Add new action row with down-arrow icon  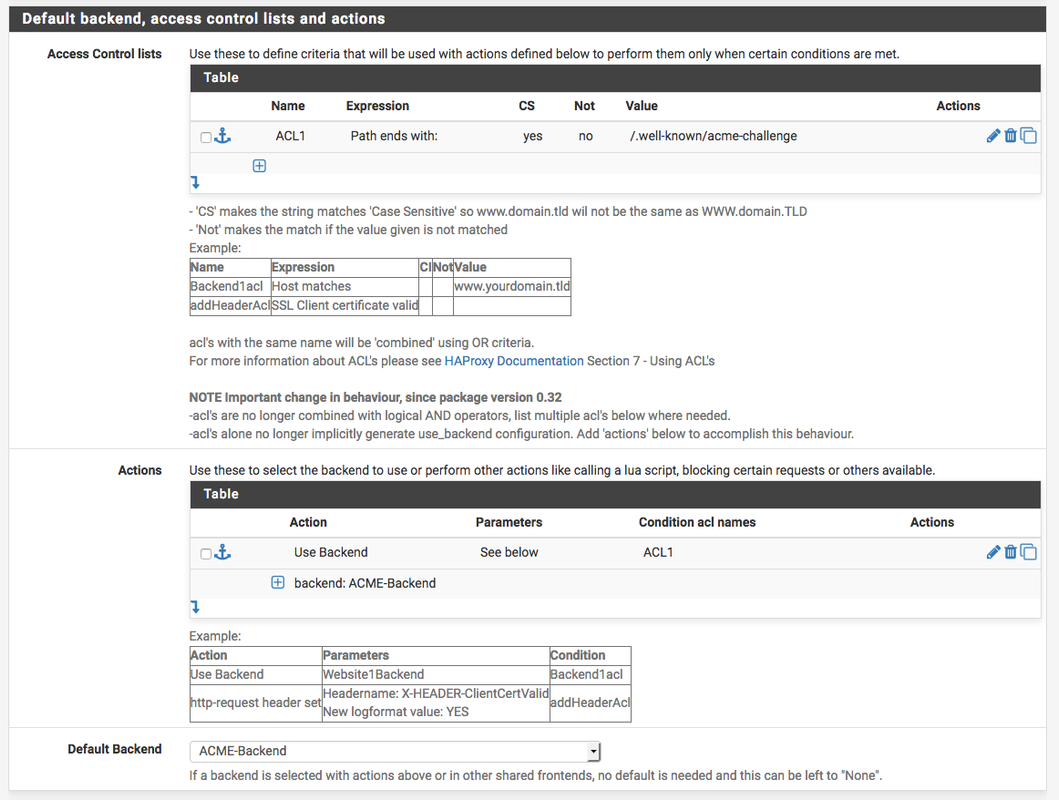tap(195, 607)
